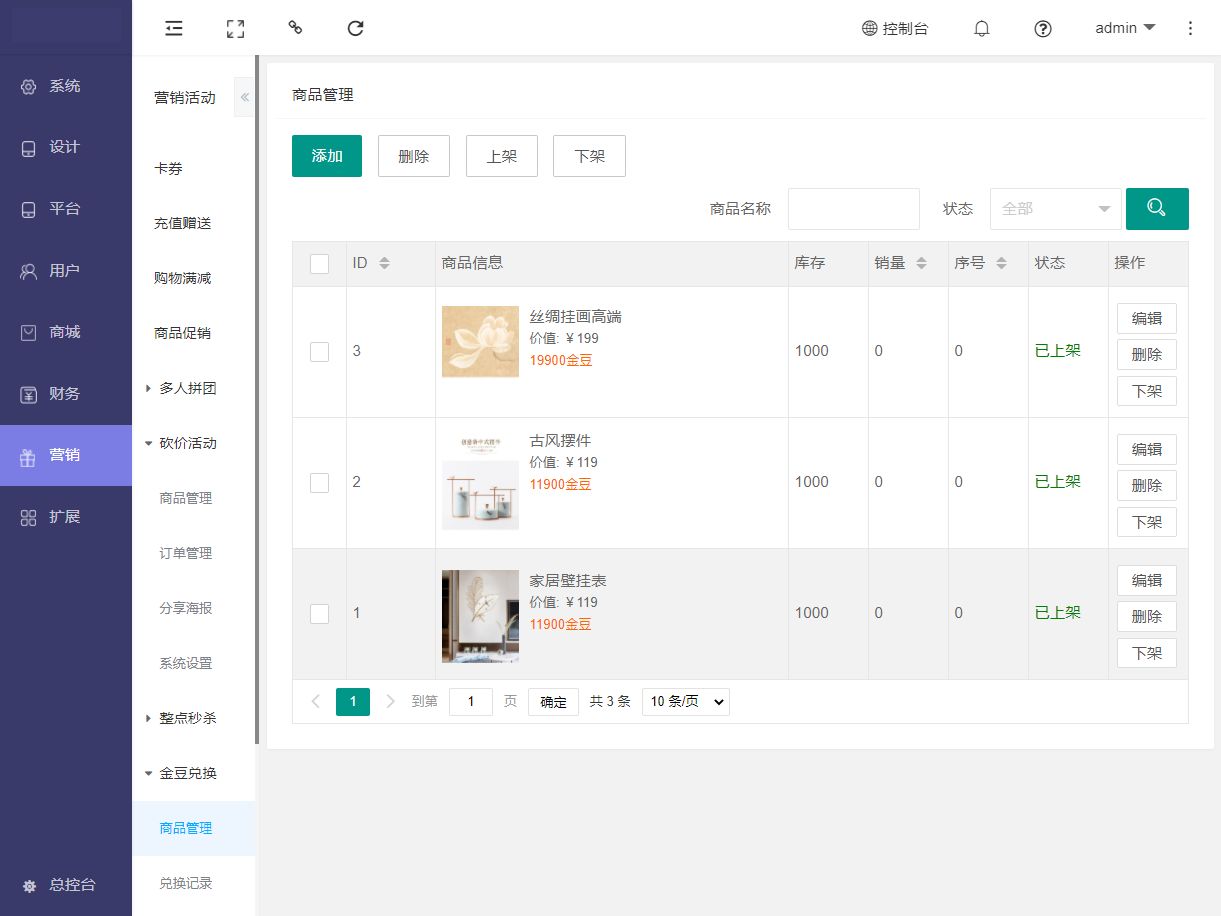The height and width of the screenshot is (916, 1221).
Task: Open the 10 条/页 page size dropdown
Action: pos(685,702)
